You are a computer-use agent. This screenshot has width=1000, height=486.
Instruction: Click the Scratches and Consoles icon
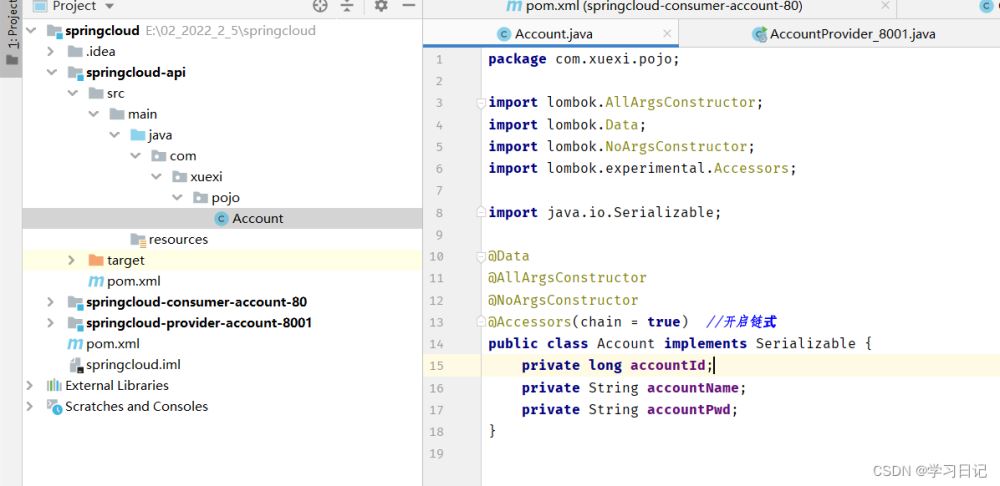click(54, 407)
